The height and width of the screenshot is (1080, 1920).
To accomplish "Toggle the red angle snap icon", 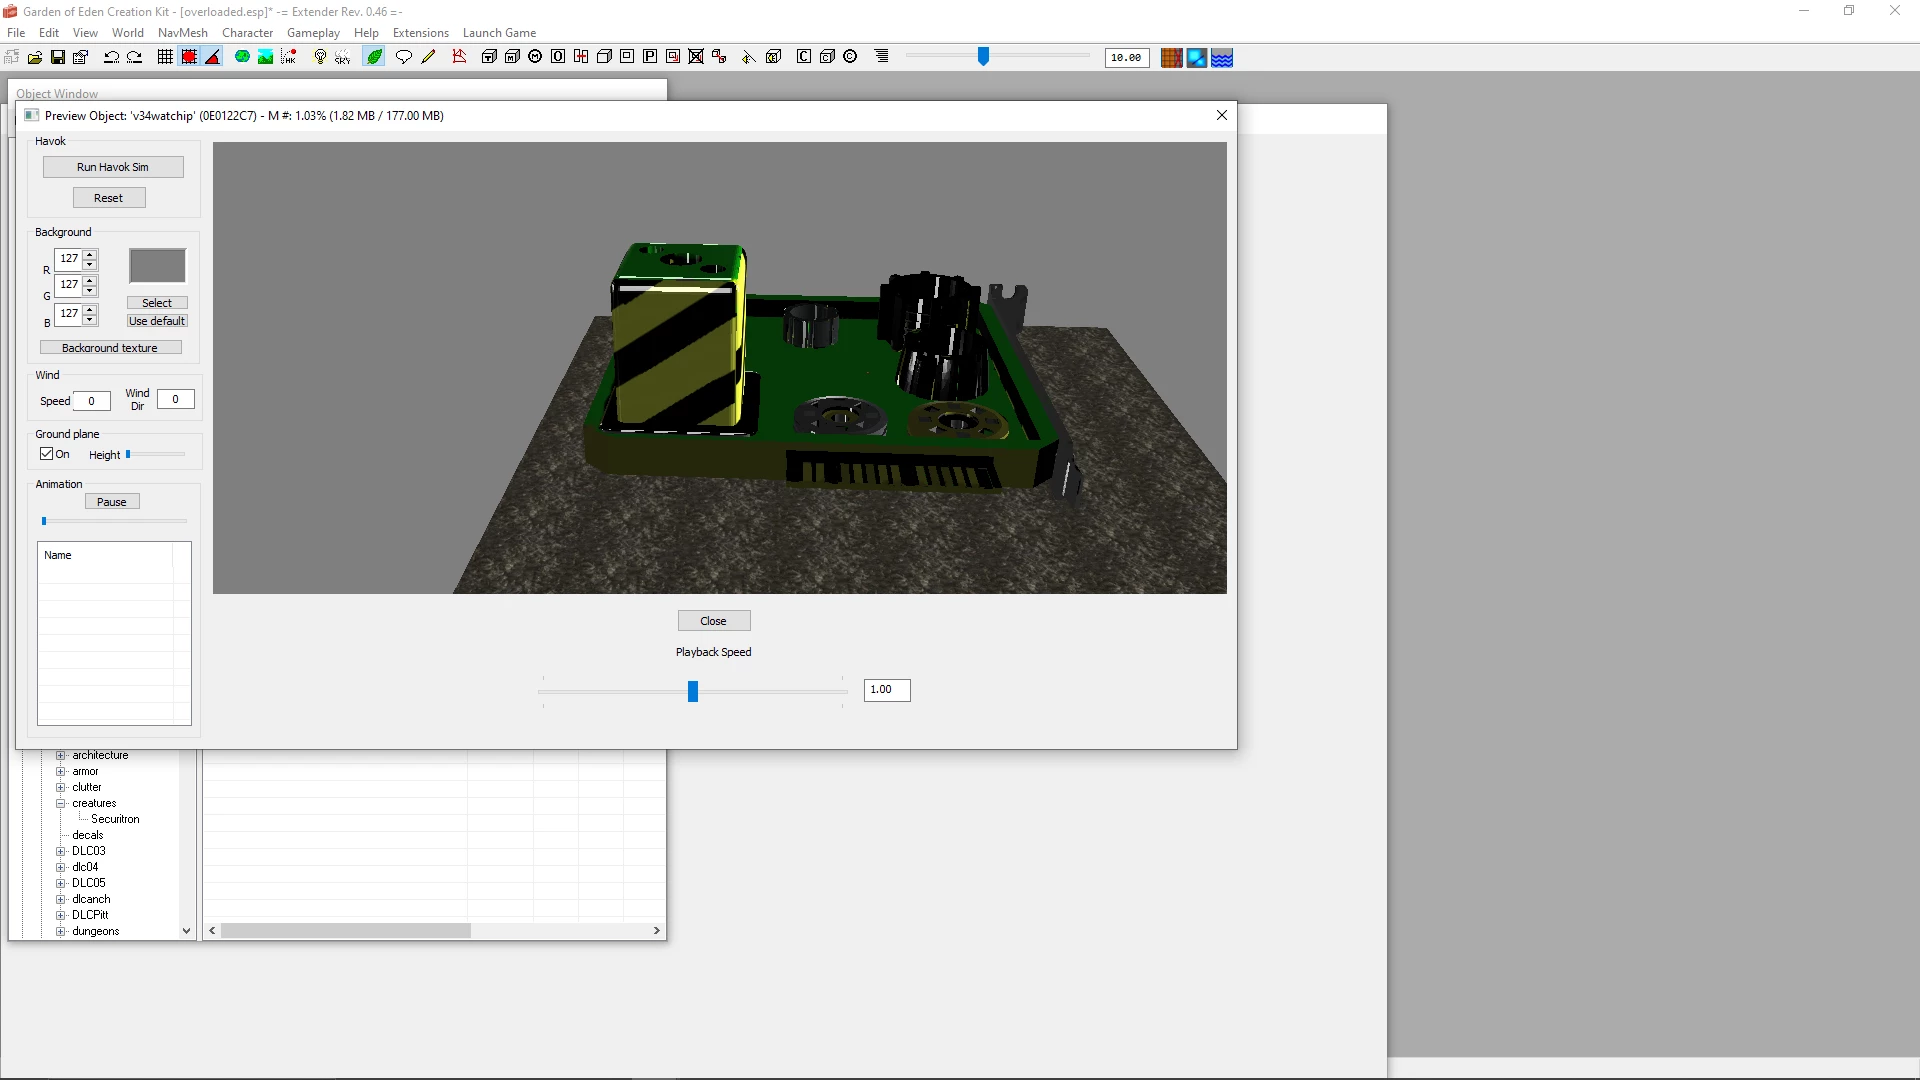I will (x=212, y=57).
